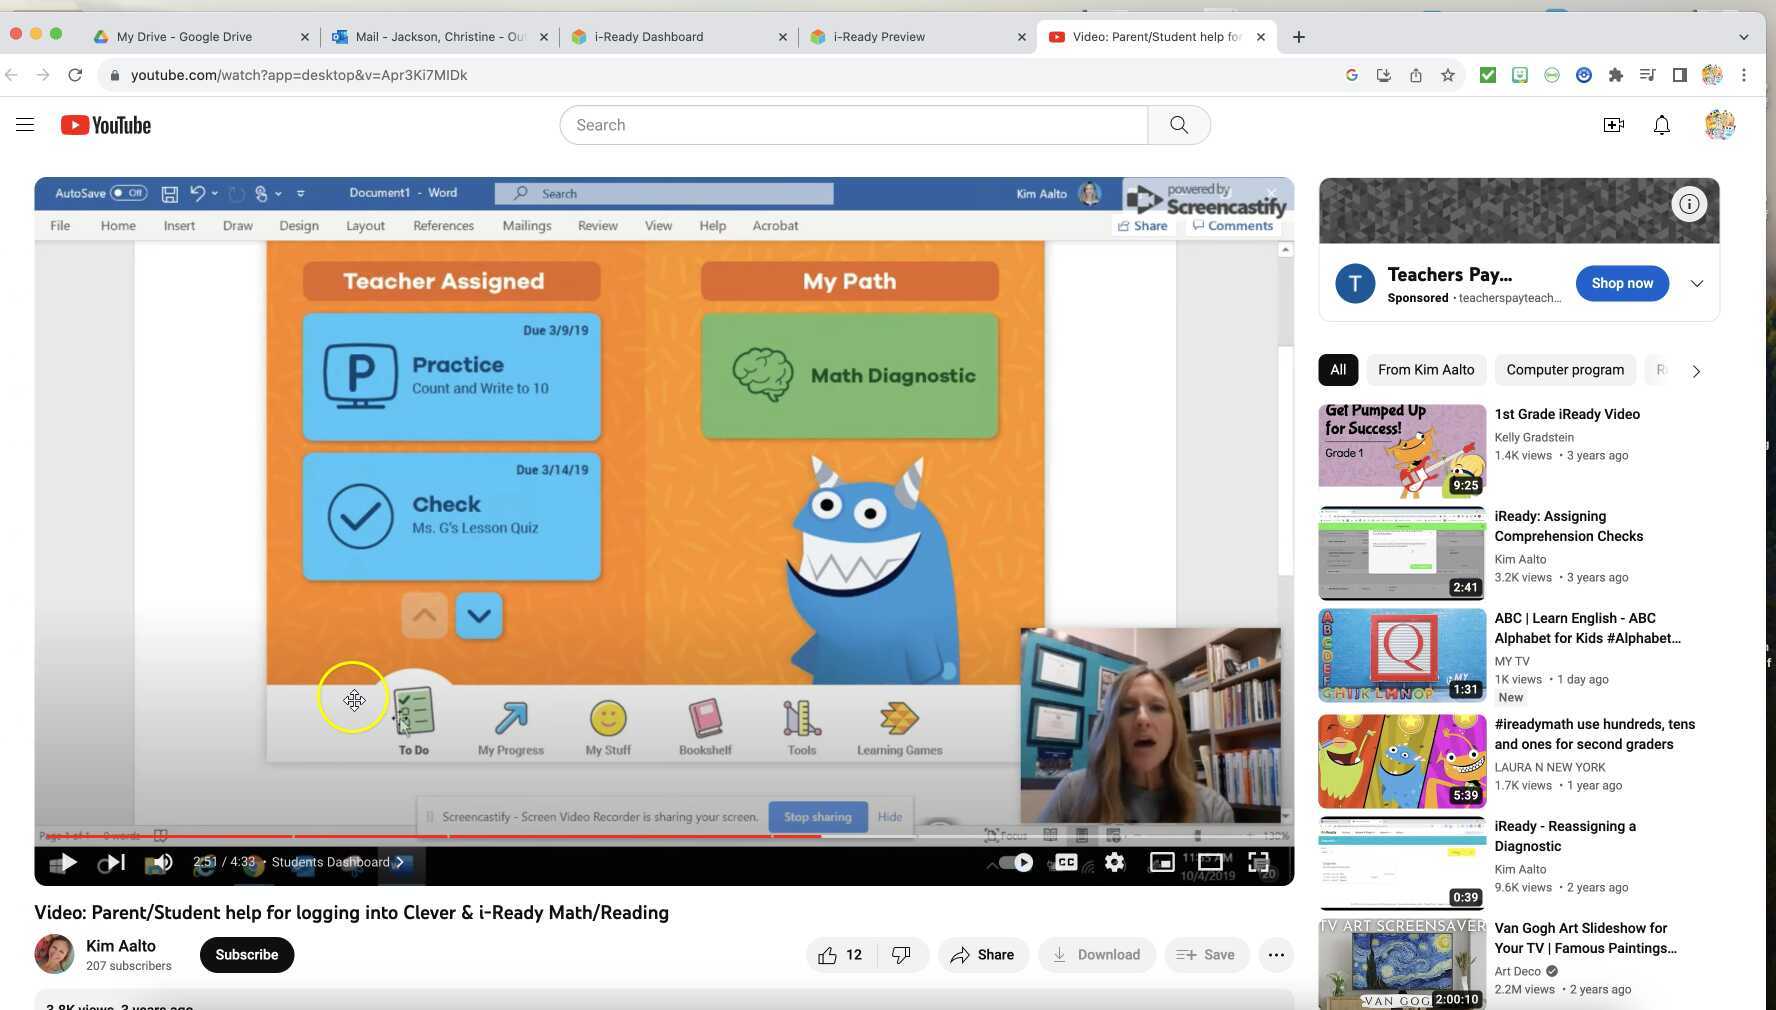Click the search magnifier icon
Screen dimensions: 1776x1010
1178,124
